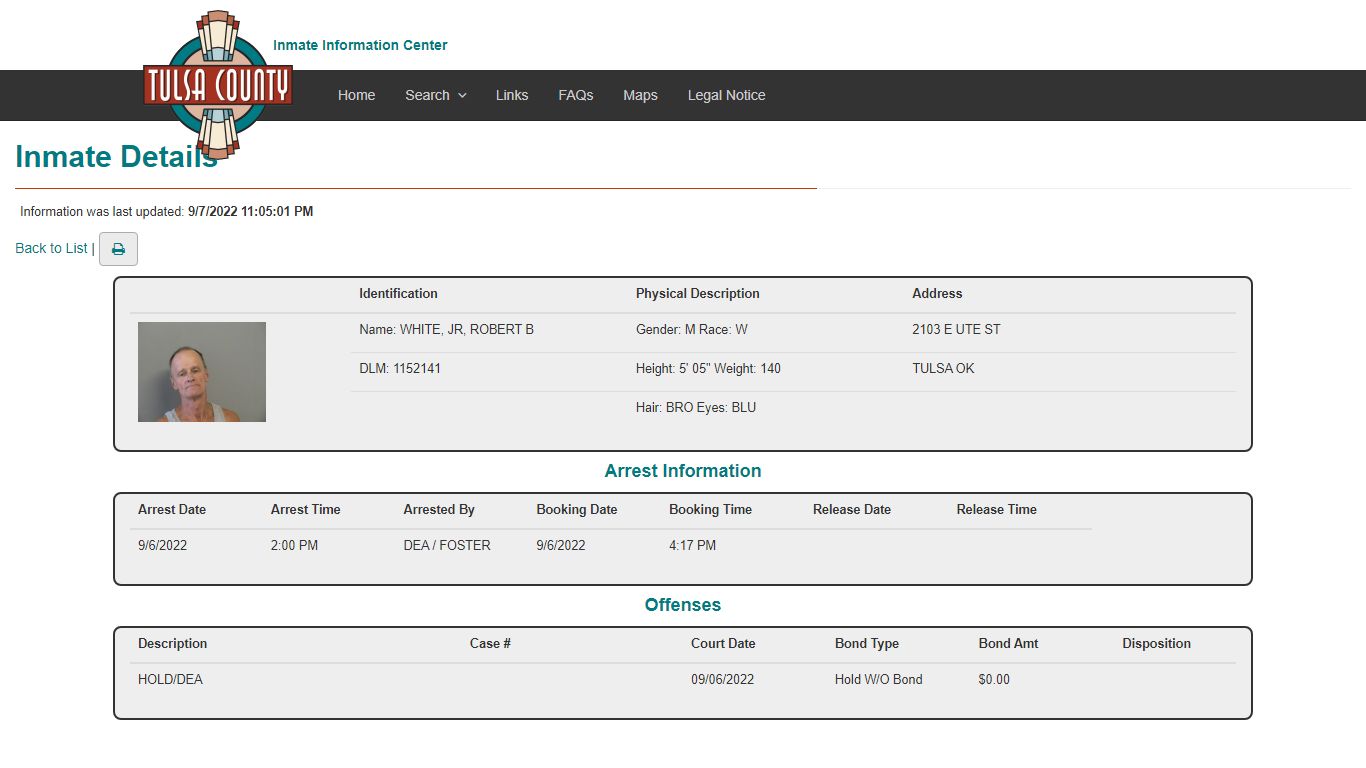Select the offense description HOLD/DEA
Viewport: 1366px width, 768px height.
pyautogui.click(x=170, y=679)
